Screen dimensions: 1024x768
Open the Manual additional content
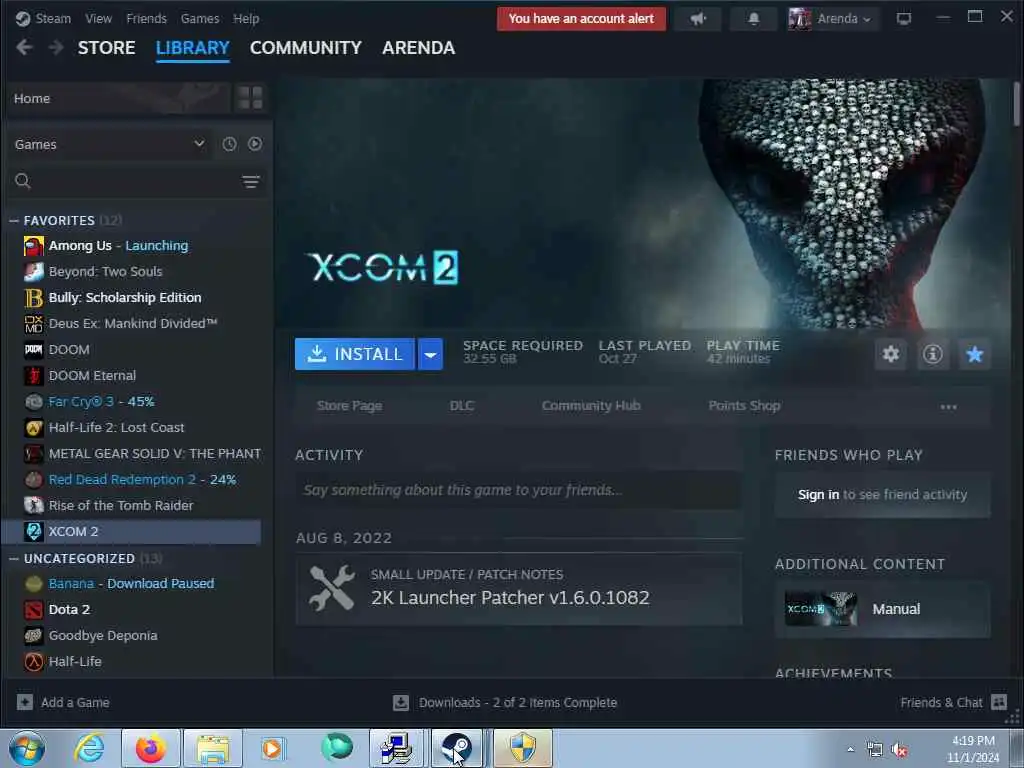point(882,609)
